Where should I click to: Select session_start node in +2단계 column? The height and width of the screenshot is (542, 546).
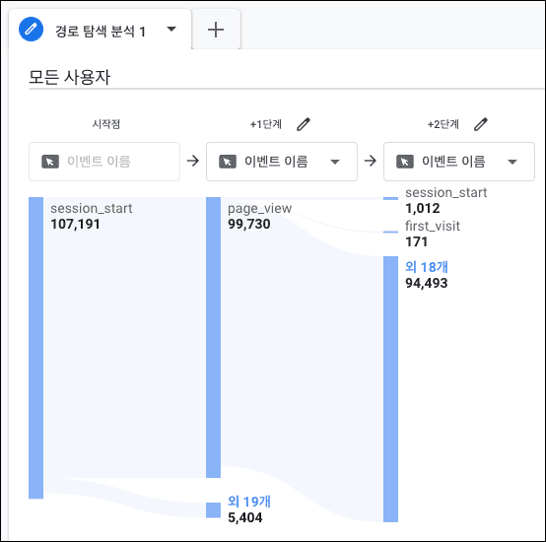[446, 193]
